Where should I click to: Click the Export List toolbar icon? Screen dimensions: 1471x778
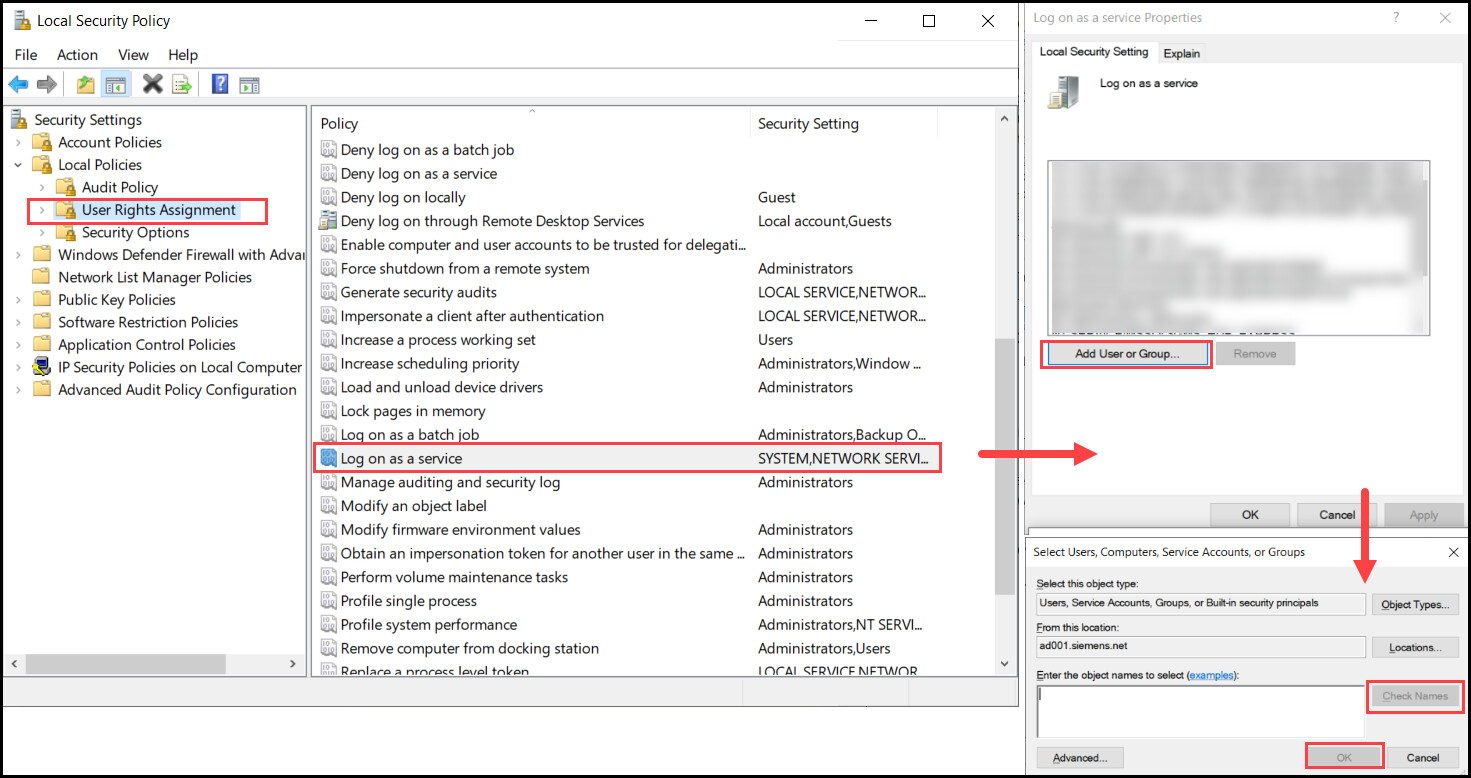pyautogui.click(x=182, y=85)
